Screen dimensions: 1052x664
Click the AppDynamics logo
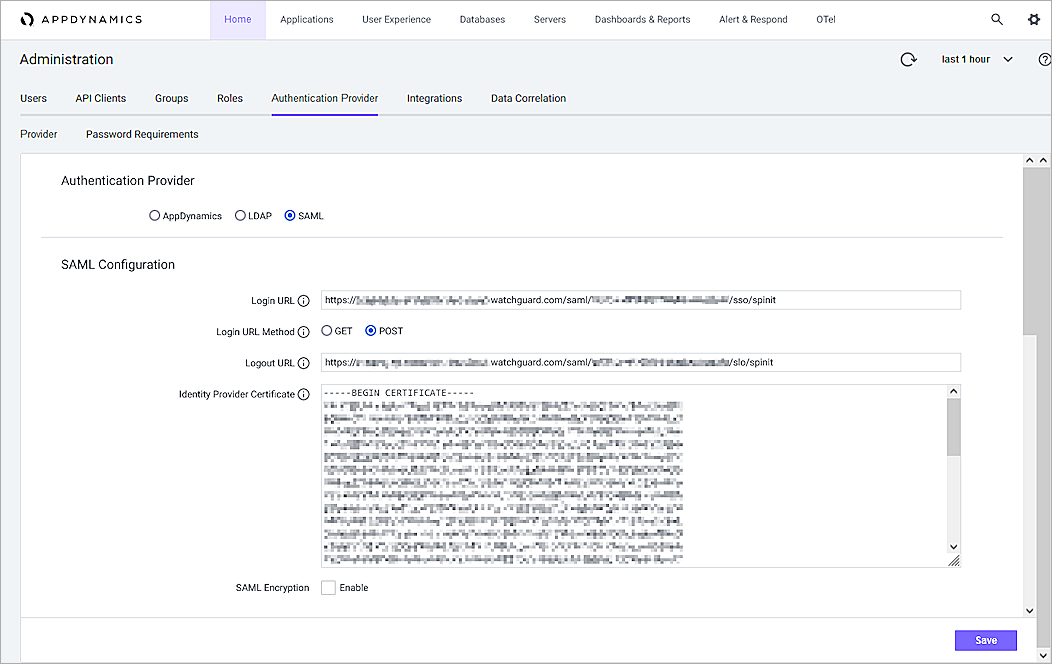click(x=81, y=18)
